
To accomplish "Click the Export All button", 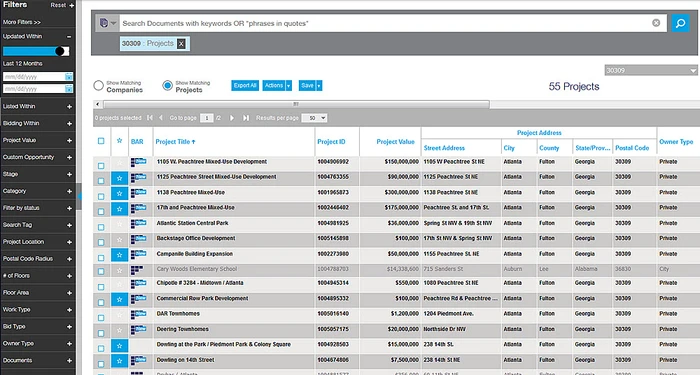I will pos(245,85).
